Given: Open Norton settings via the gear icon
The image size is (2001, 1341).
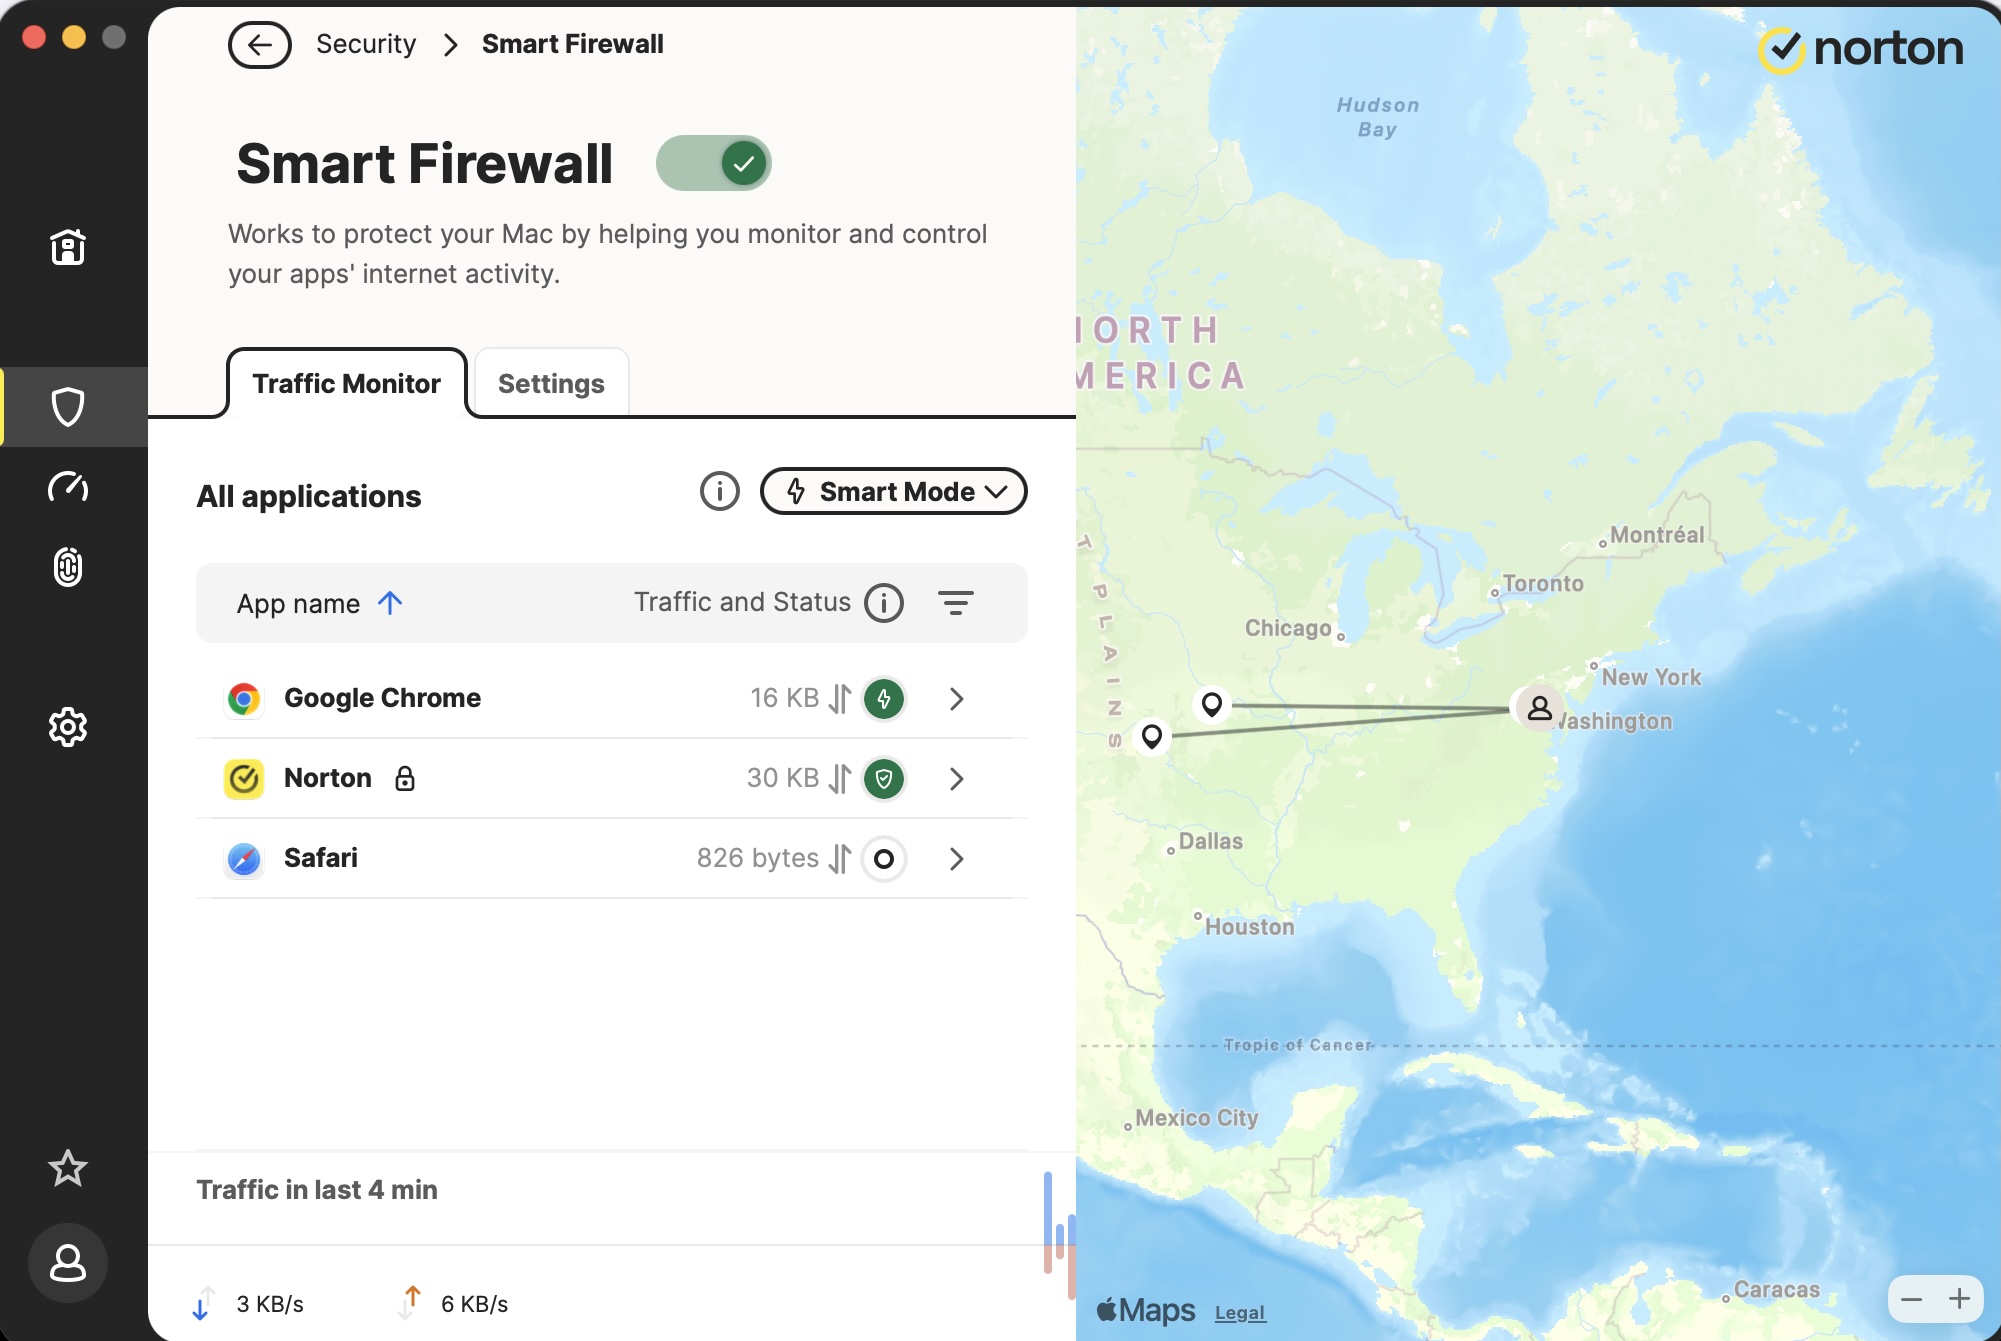Looking at the screenshot, I should tap(67, 727).
